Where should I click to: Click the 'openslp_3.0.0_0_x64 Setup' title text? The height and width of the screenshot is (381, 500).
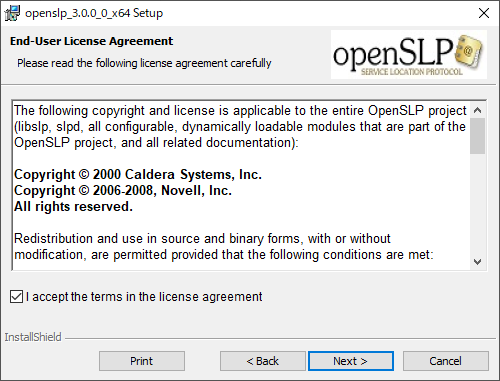[x=94, y=13]
